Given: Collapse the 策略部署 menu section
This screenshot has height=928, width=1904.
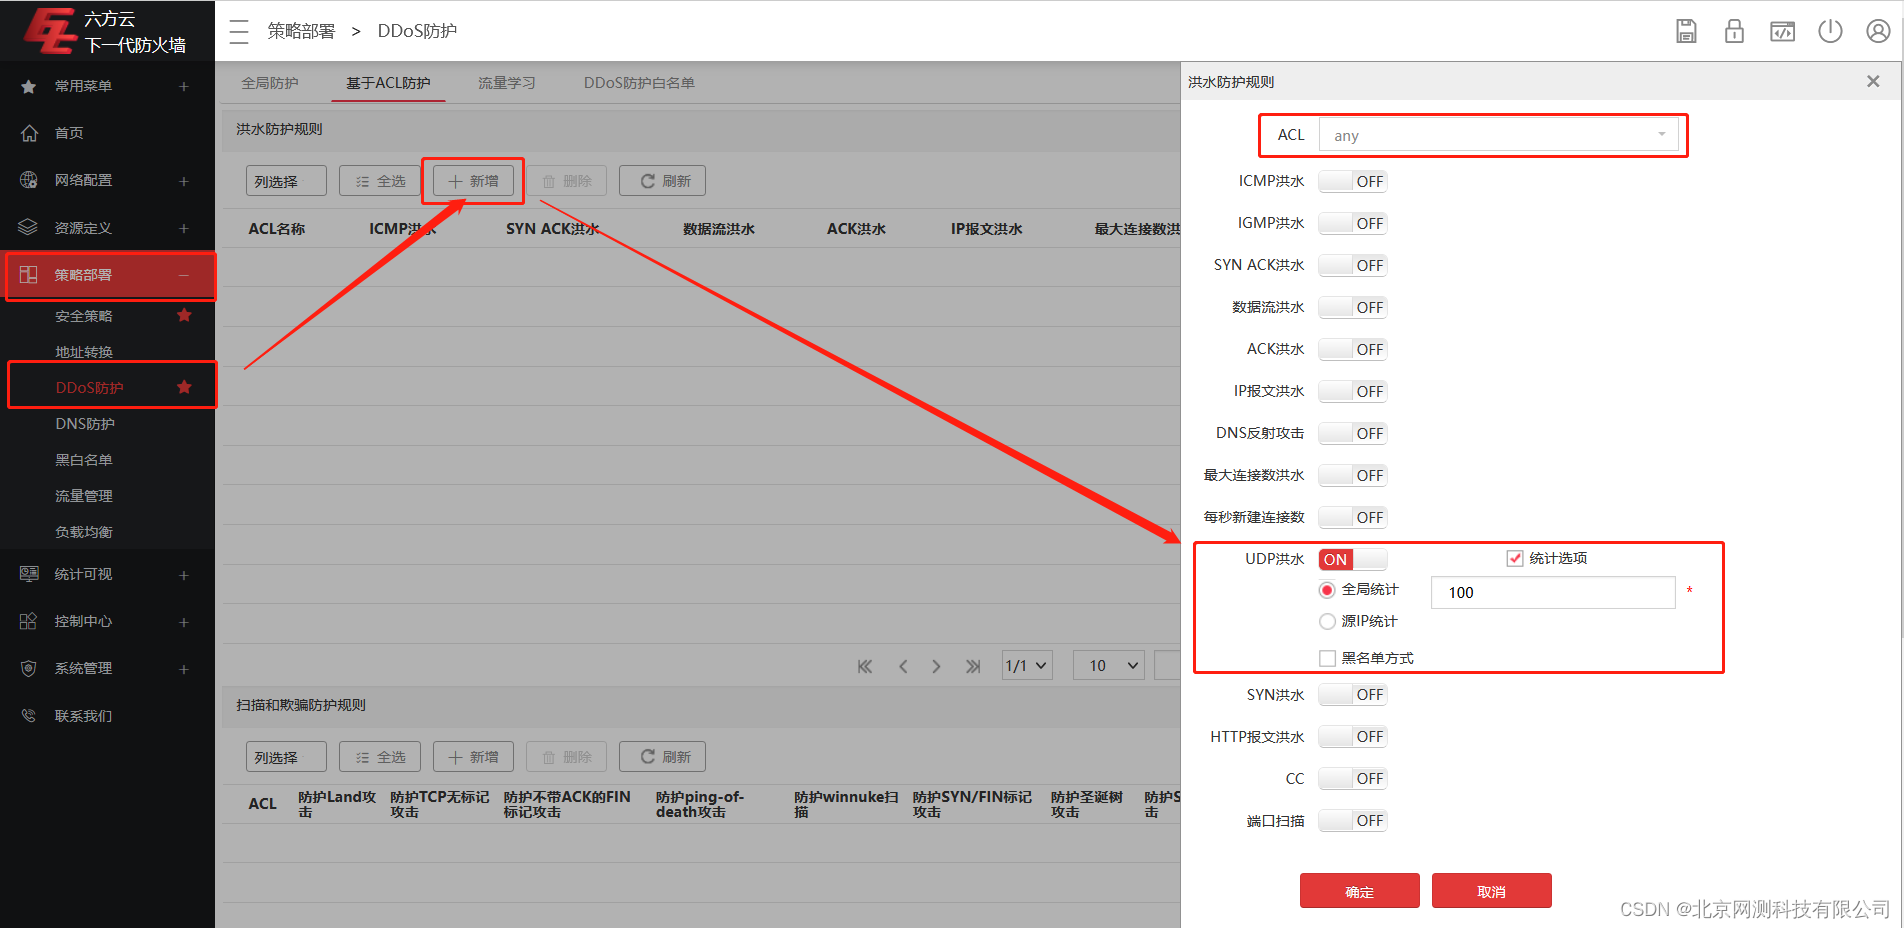Looking at the screenshot, I should 184,275.
